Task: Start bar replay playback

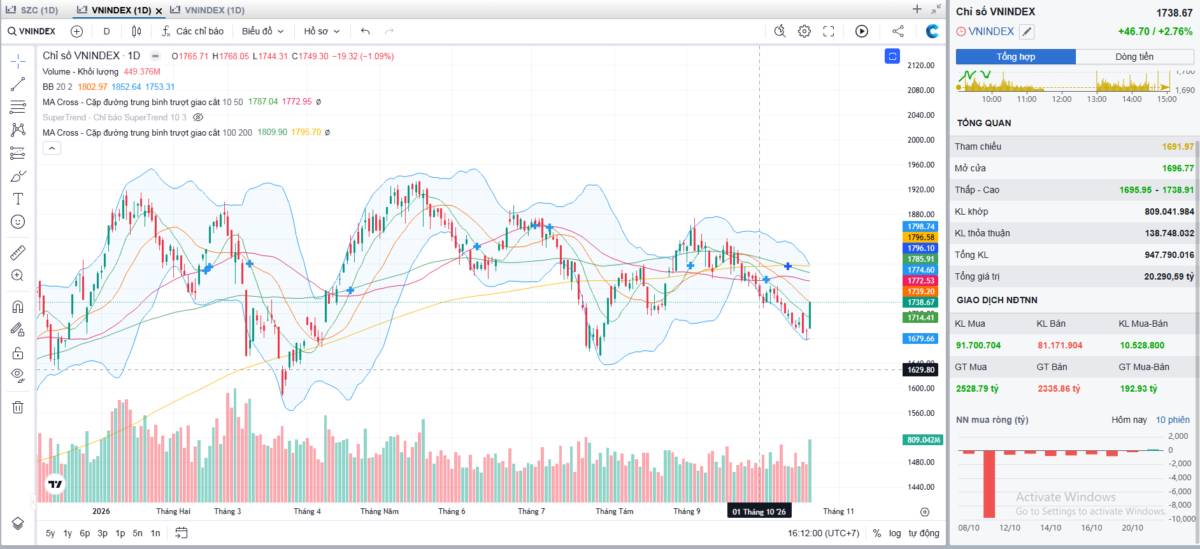Action: [862, 31]
